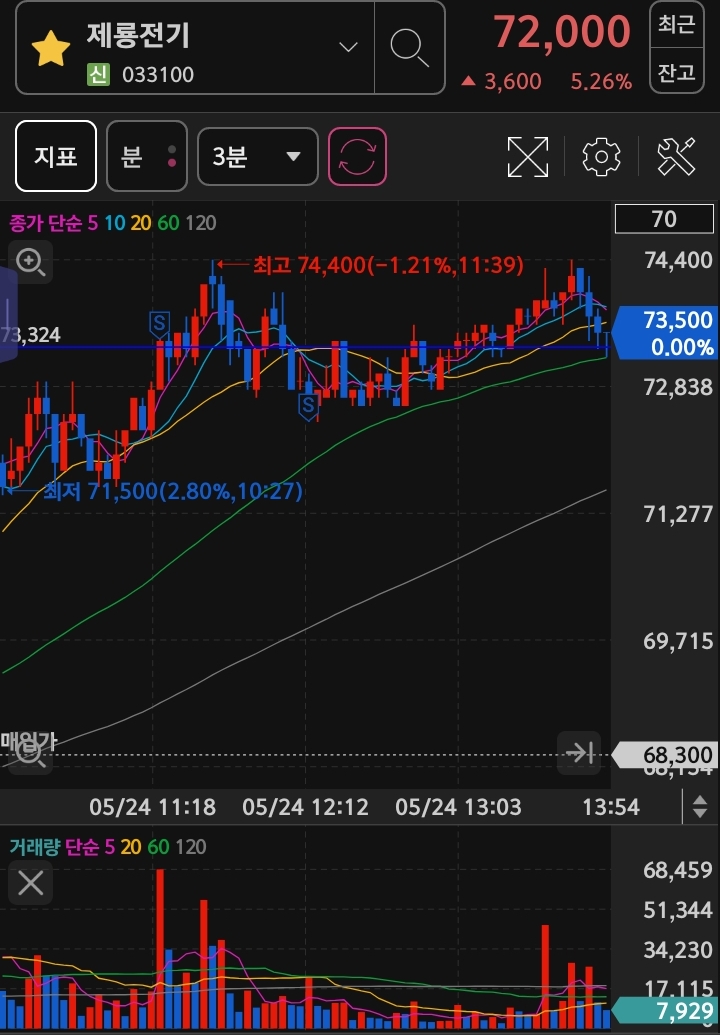Close the volume indicator panel X
The width and height of the screenshot is (720, 1035).
pos(30,883)
